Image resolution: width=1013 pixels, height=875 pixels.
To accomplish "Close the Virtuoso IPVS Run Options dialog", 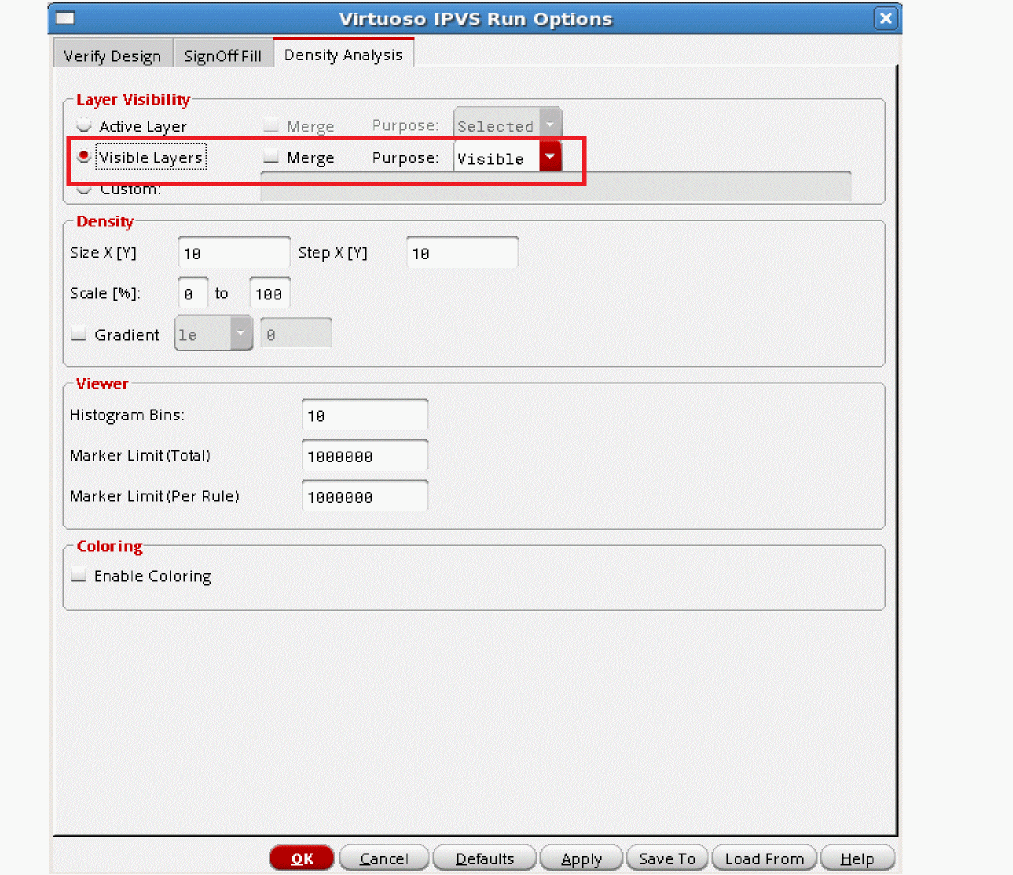I will tap(885, 18).
